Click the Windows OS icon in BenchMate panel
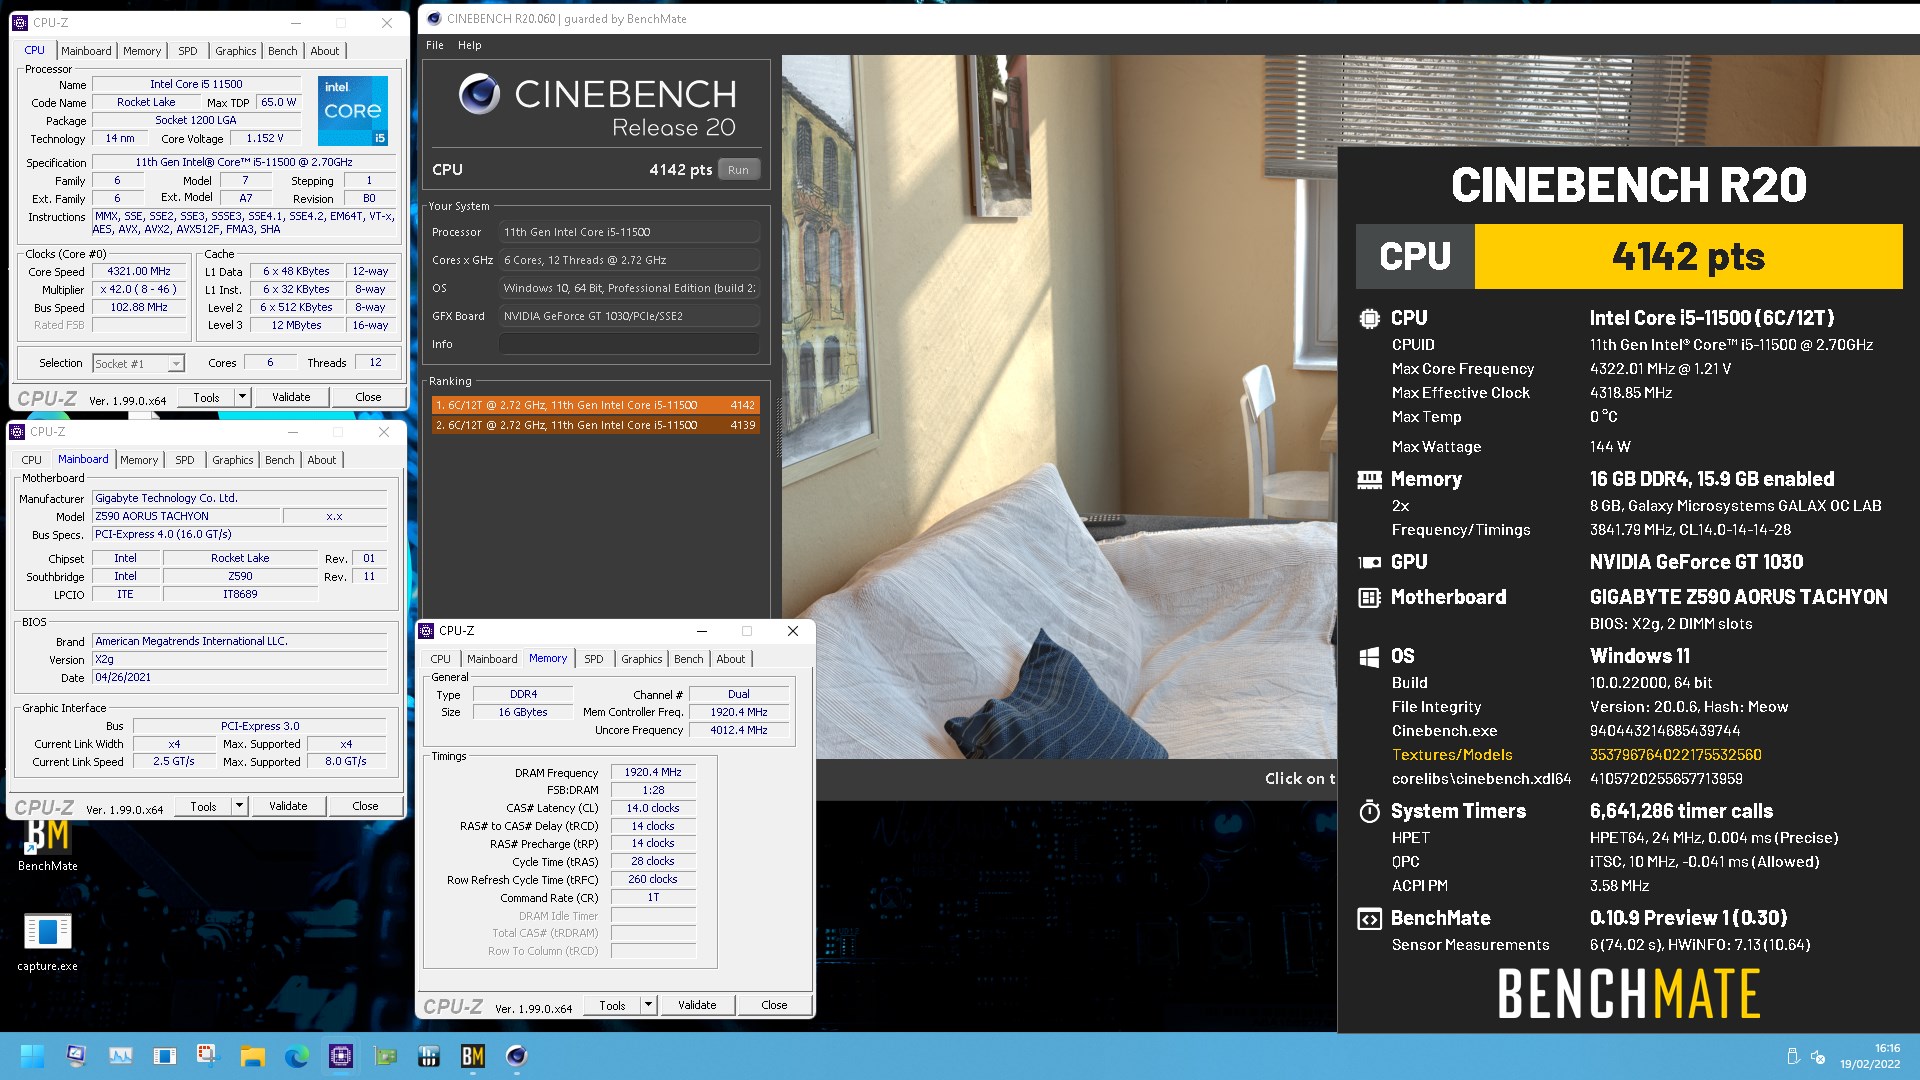Image resolution: width=1920 pixels, height=1080 pixels. click(1369, 656)
